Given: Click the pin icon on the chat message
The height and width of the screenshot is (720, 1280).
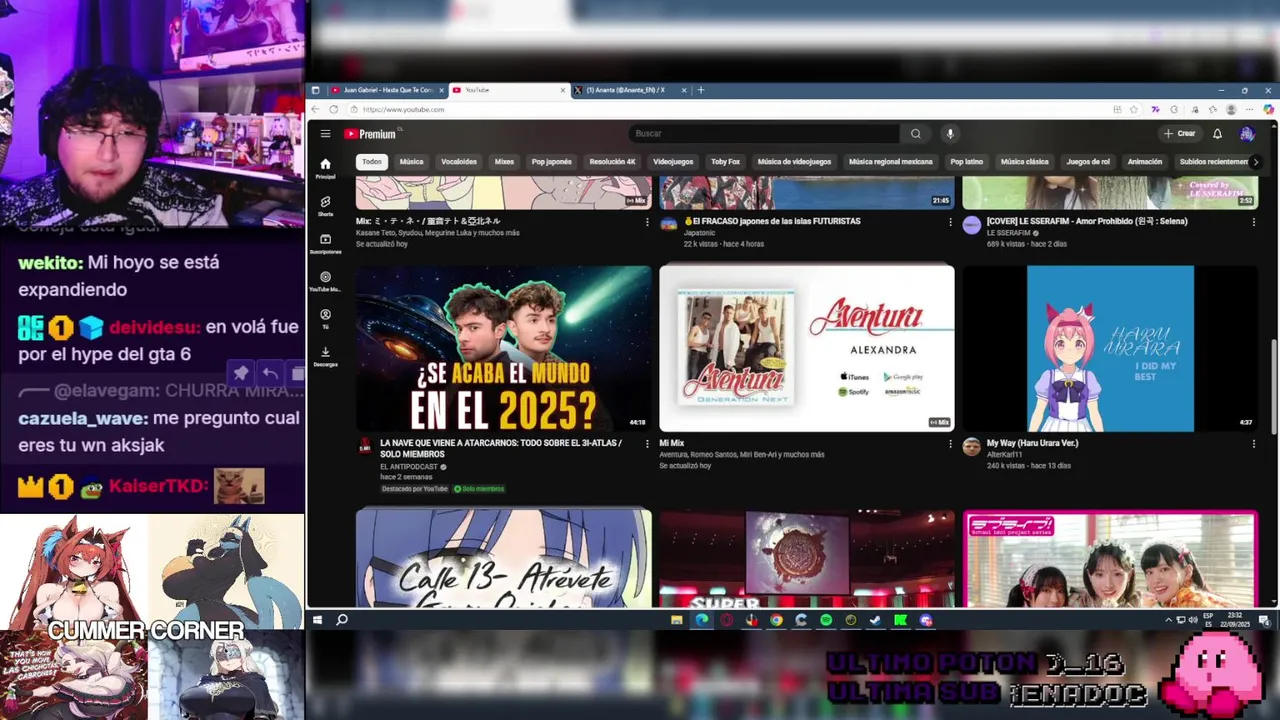Looking at the screenshot, I should (241, 373).
